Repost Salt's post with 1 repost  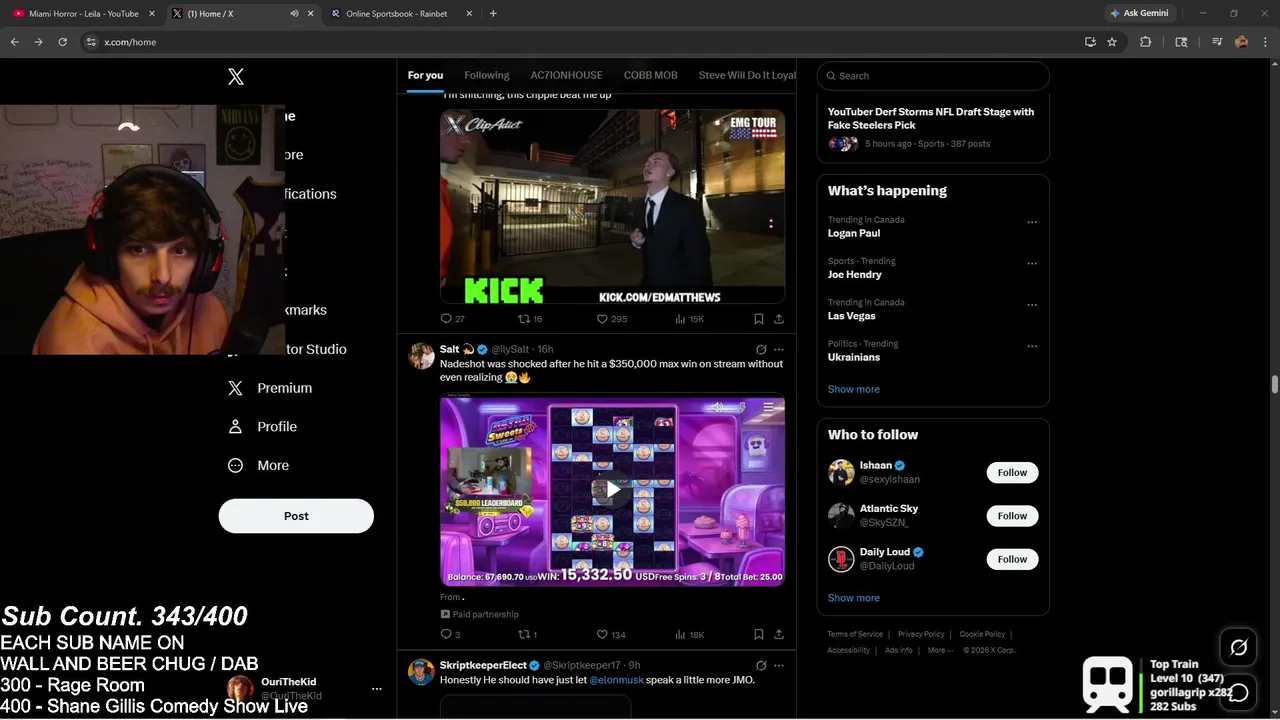pyautogui.click(x=528, y=634)
